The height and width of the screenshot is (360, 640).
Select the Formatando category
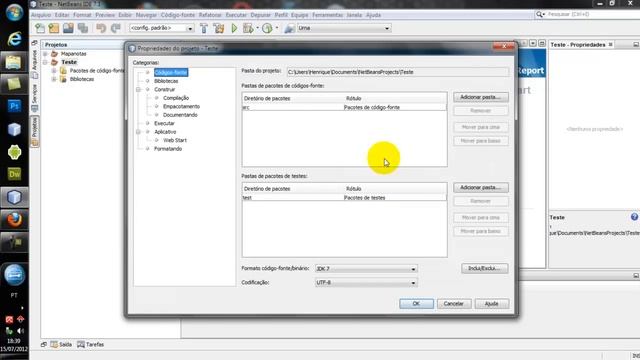168,149
